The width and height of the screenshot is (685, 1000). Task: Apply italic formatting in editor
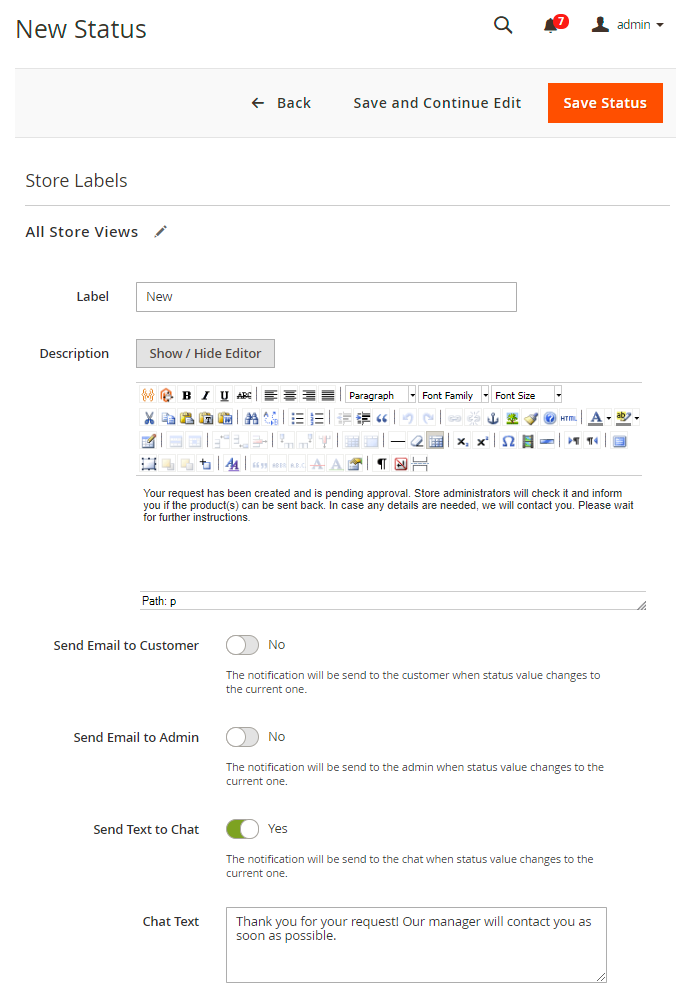[205, 395]
